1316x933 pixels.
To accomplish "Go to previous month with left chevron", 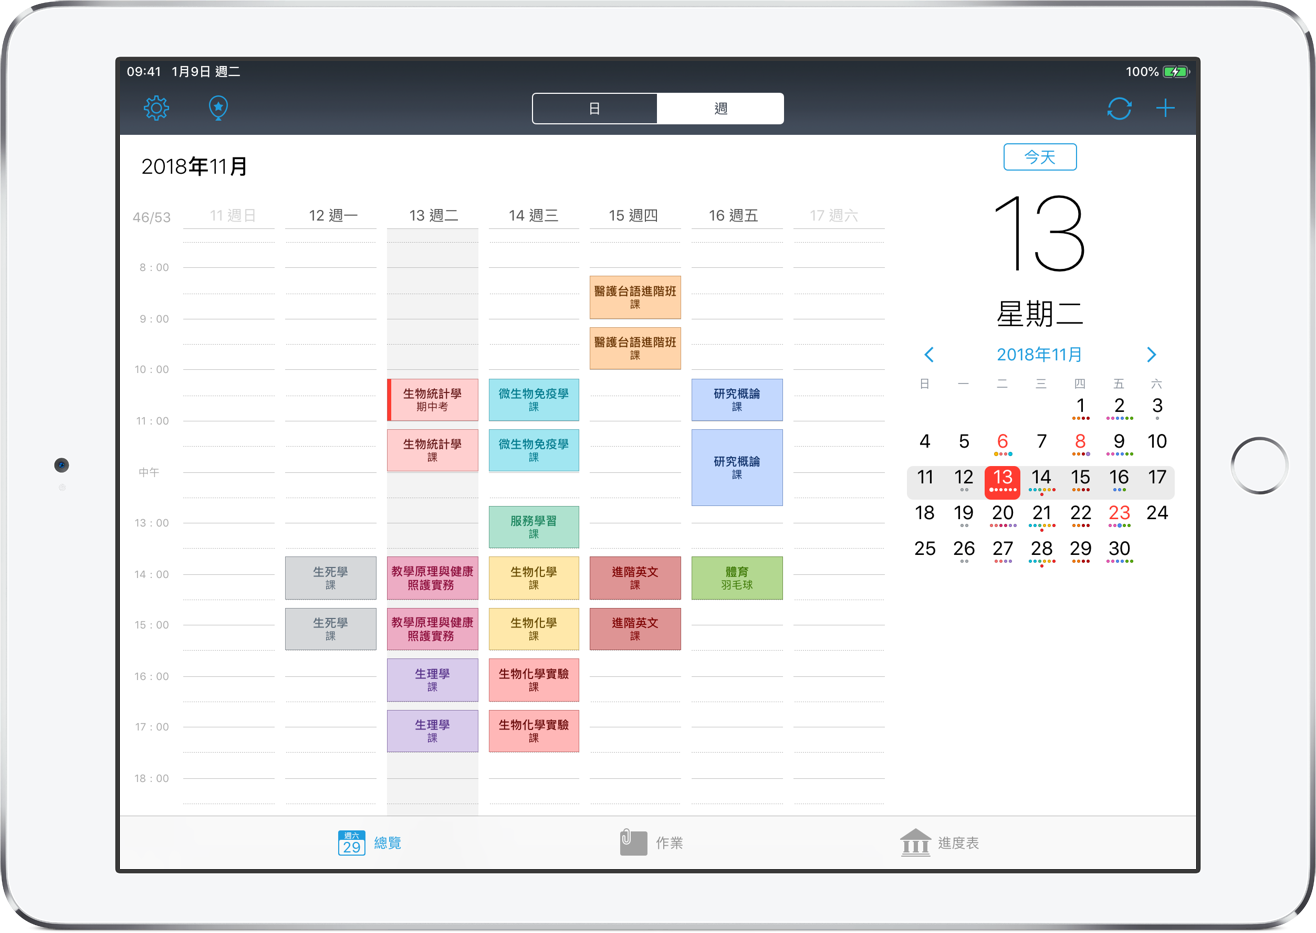I will [x=929, y=355].
